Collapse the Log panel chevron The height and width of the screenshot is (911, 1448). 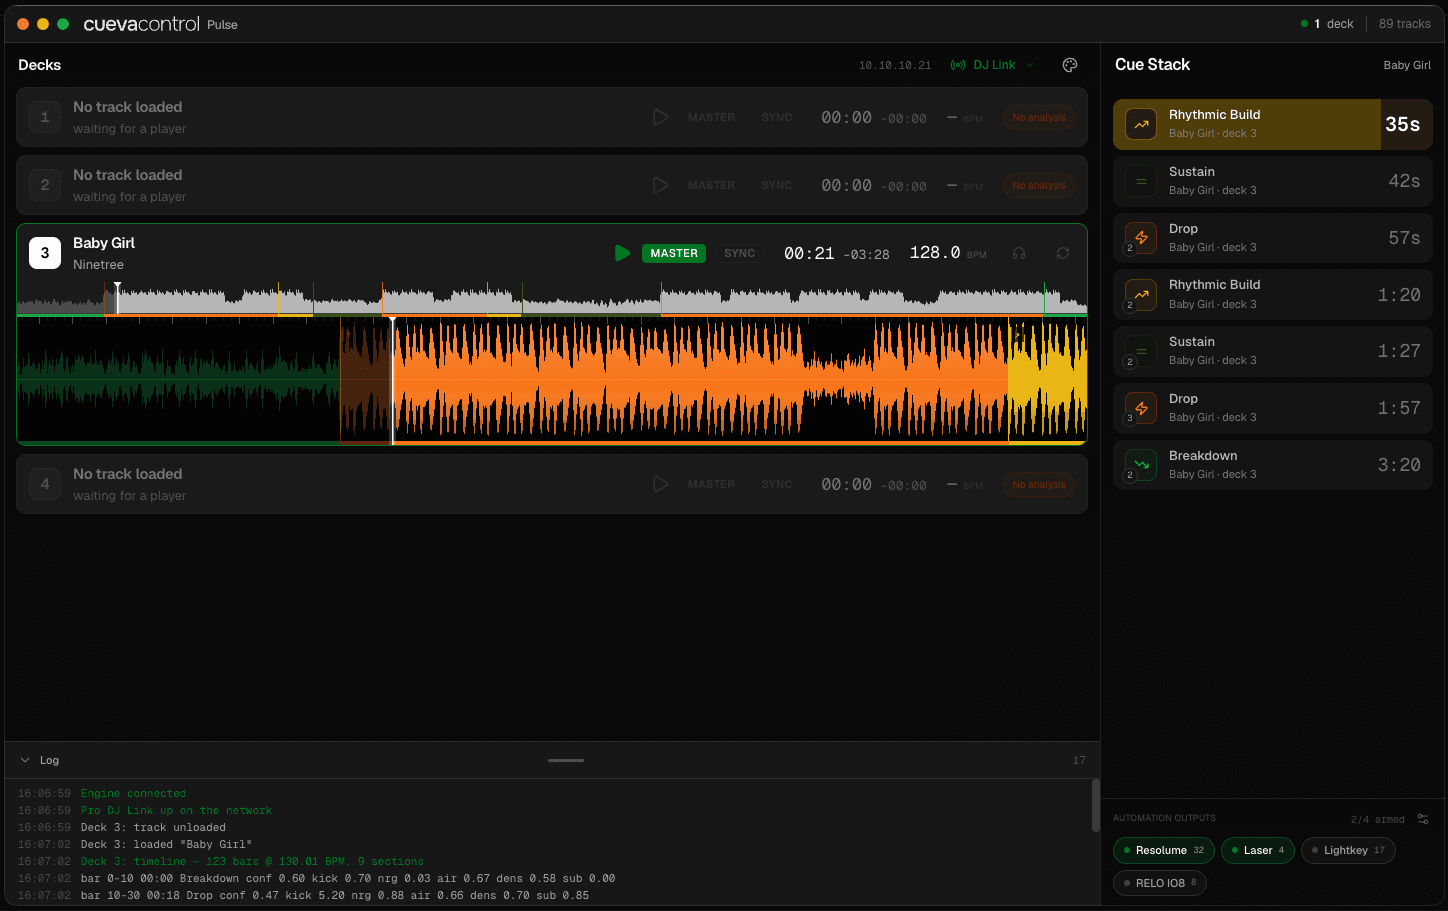coord(25,760)
